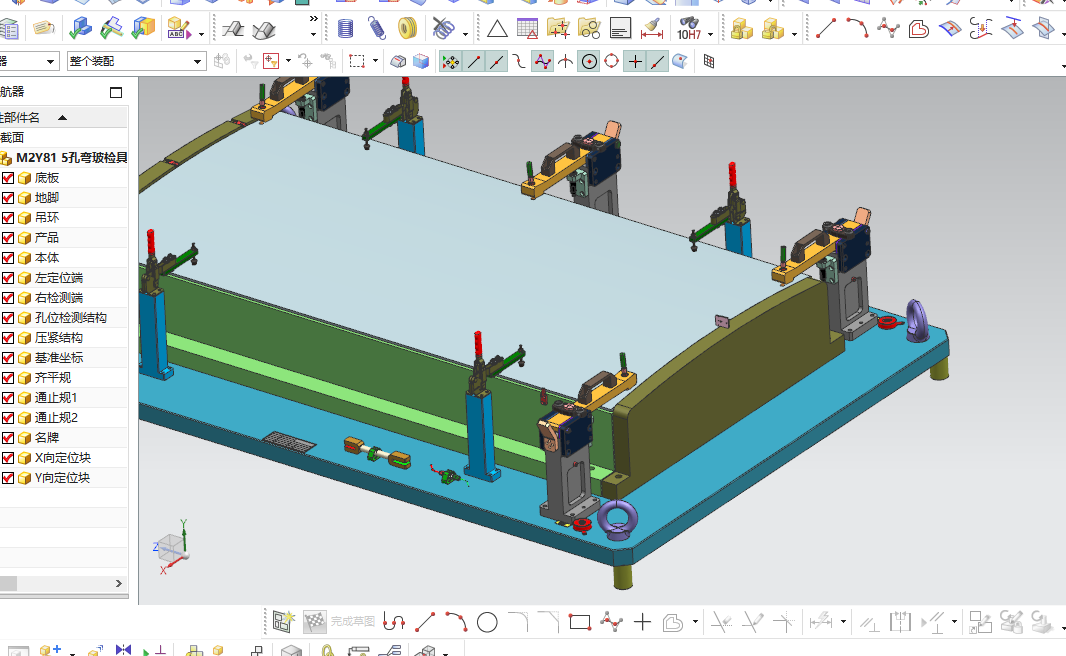Click the folder with crosshairs icon
This screenshot has height=656, width=1066.
tap(558, 29)
